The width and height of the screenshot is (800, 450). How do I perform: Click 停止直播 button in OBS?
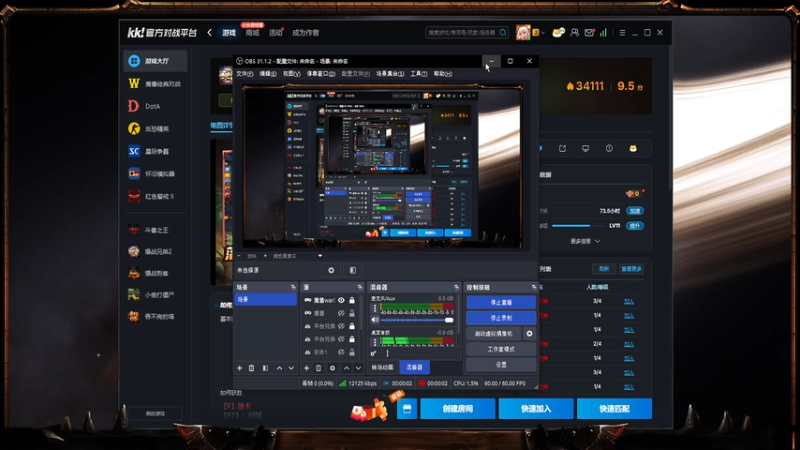pos(501,303)
